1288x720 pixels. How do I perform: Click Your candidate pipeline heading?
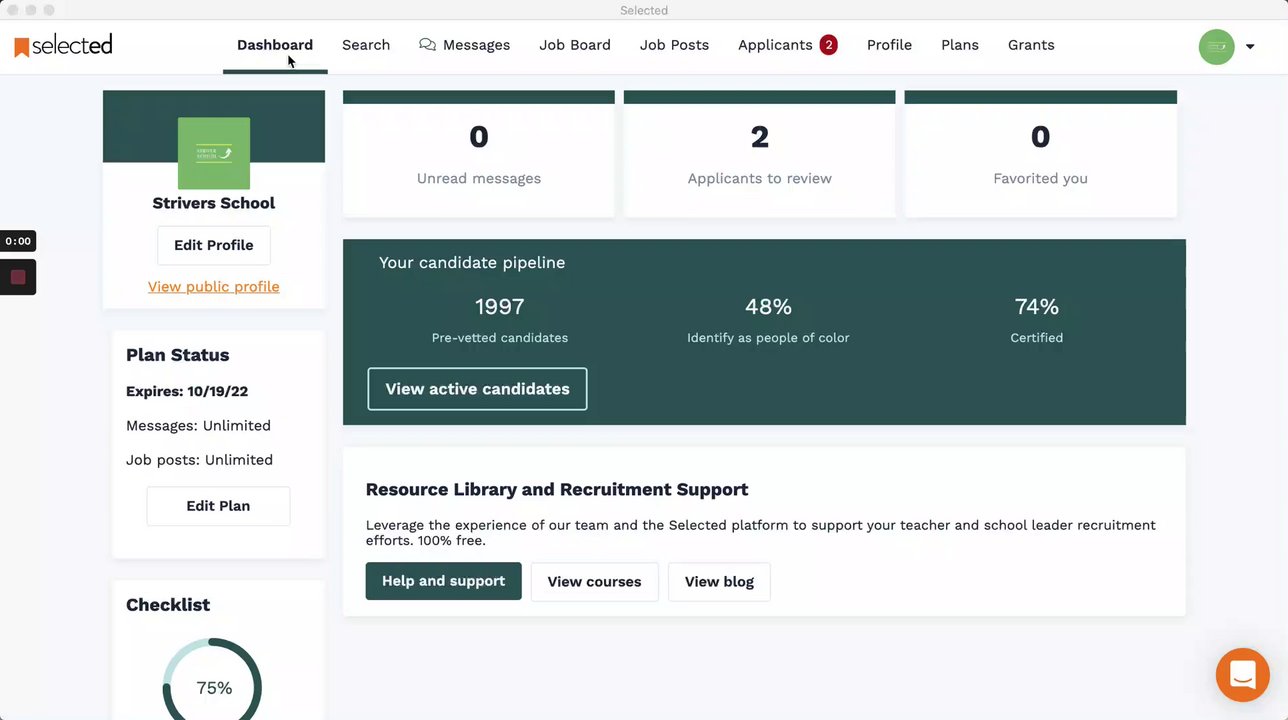(x=472, y=263)
